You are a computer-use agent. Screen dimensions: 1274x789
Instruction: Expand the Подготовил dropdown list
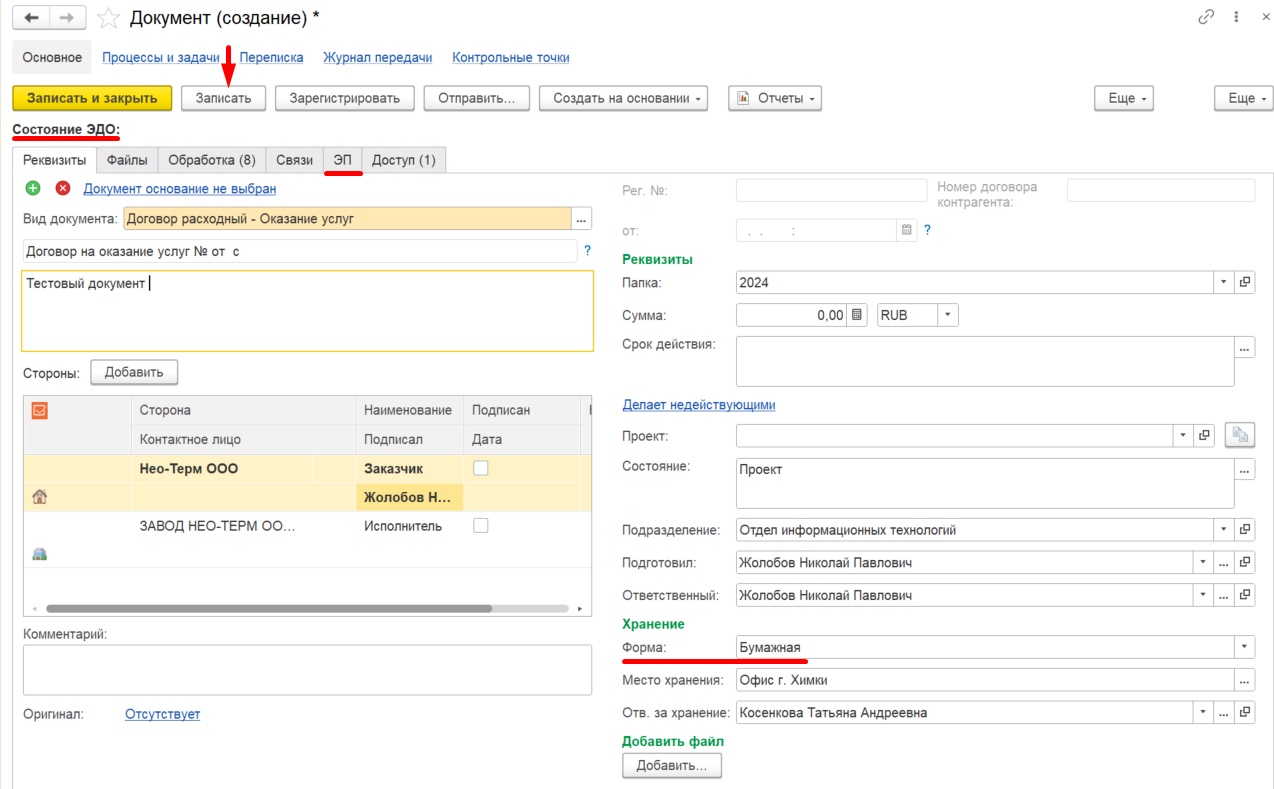[x=1203, y=563]
